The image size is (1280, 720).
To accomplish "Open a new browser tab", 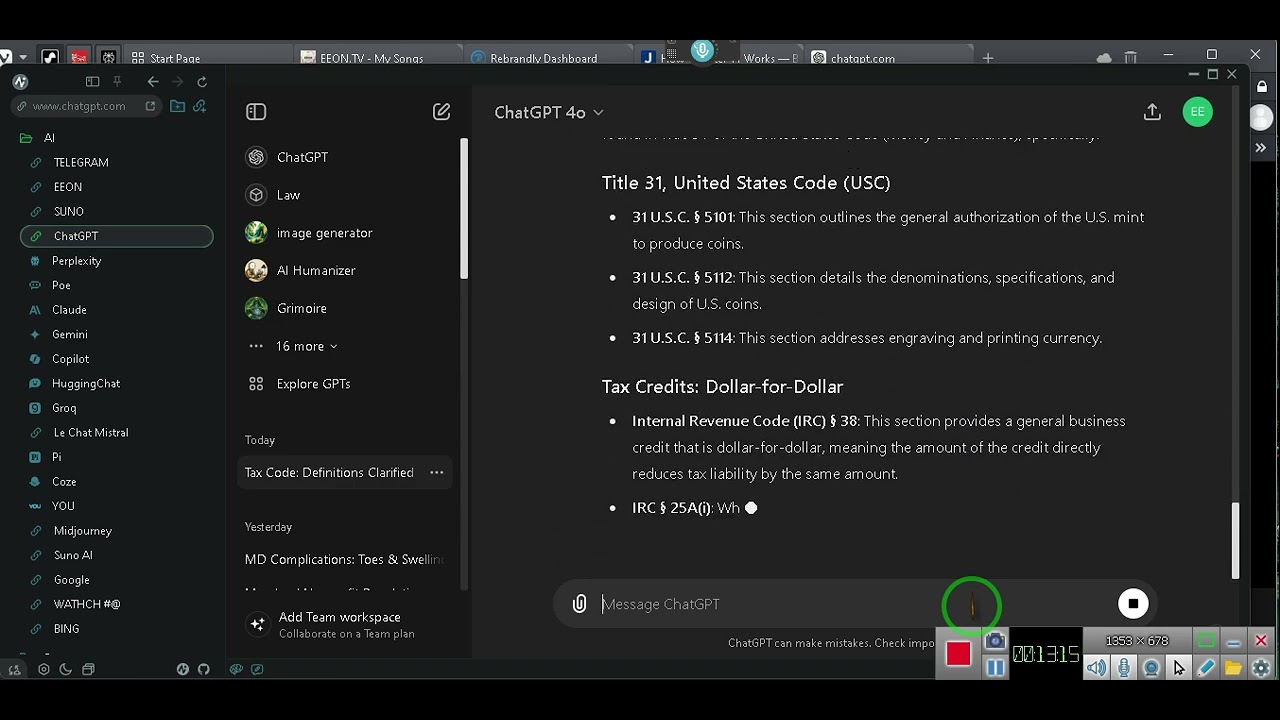I will pos(988,58).
